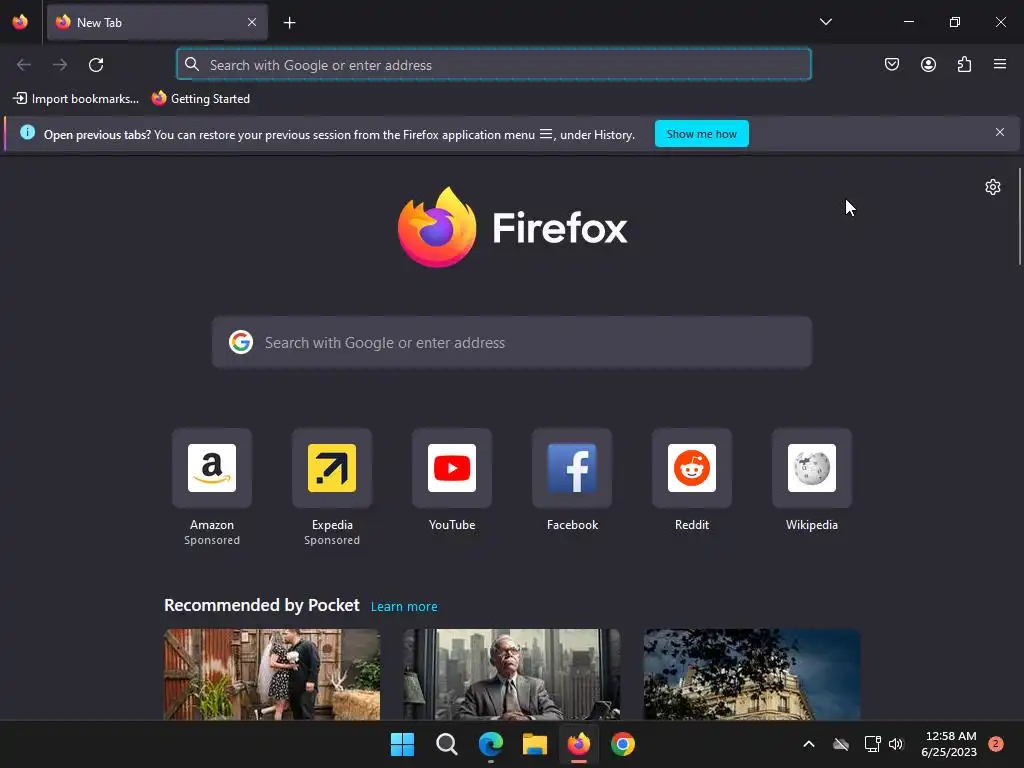
Task: Open the Firefox account menu
Action: tap(928, 64)
